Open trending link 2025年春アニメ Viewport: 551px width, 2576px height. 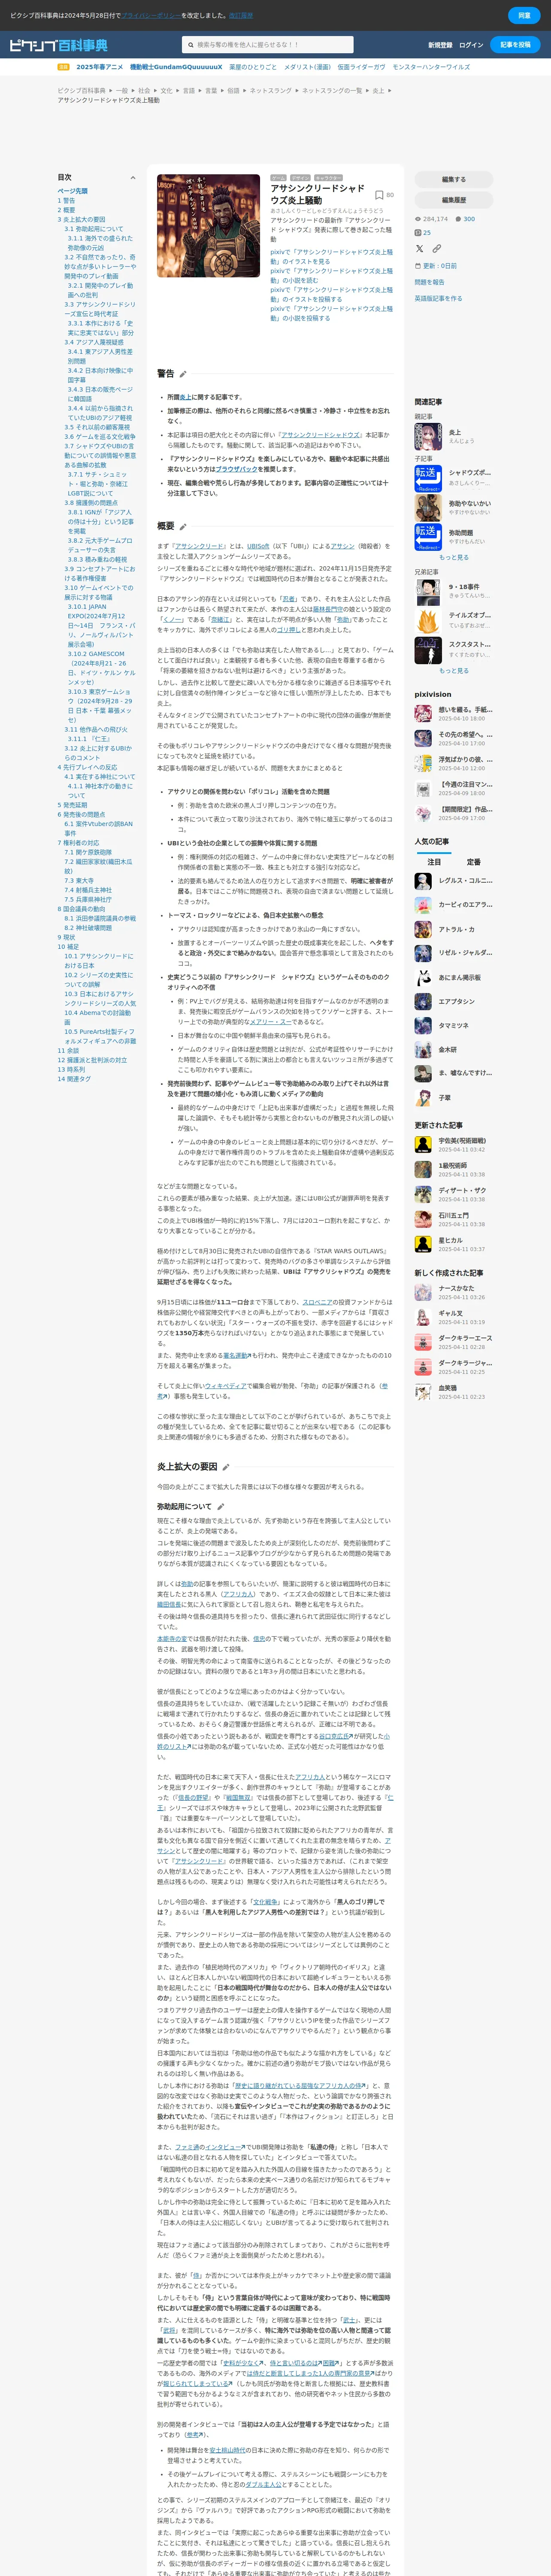(100, 67)
